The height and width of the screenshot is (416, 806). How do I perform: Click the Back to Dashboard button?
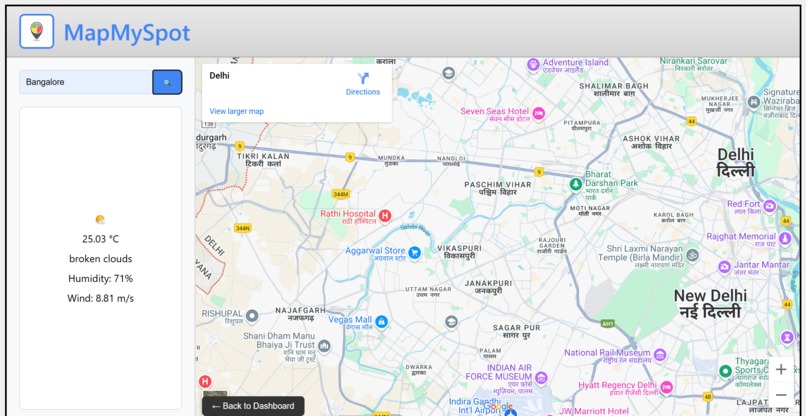coord(253,406)
